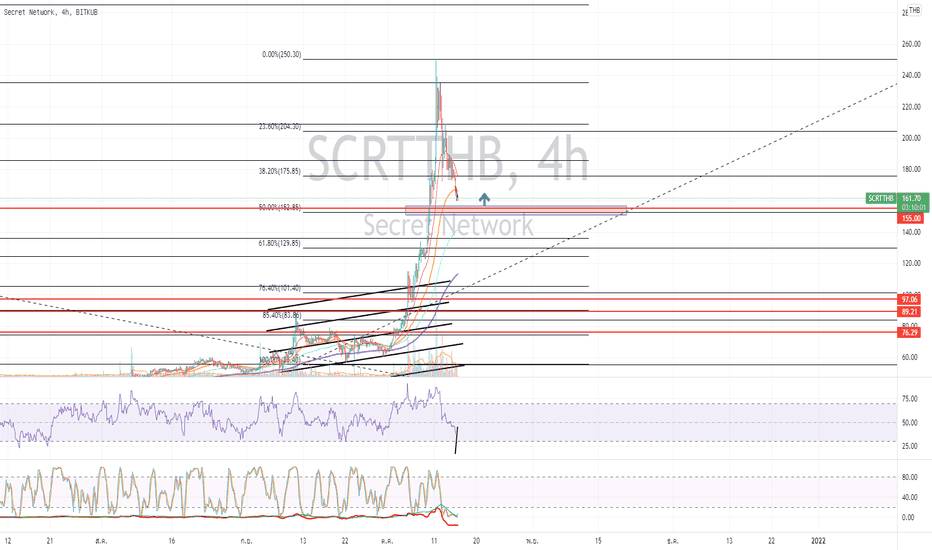Click the date 20 on time axis
Image resolution: width=932 pixels, height=550 pixels.
coord(476,541)
